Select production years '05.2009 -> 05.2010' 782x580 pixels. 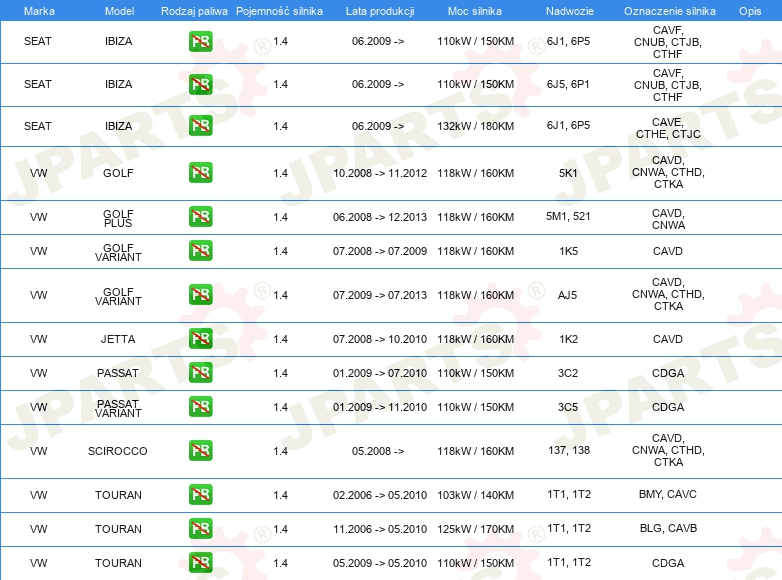(x=380, y=563)
